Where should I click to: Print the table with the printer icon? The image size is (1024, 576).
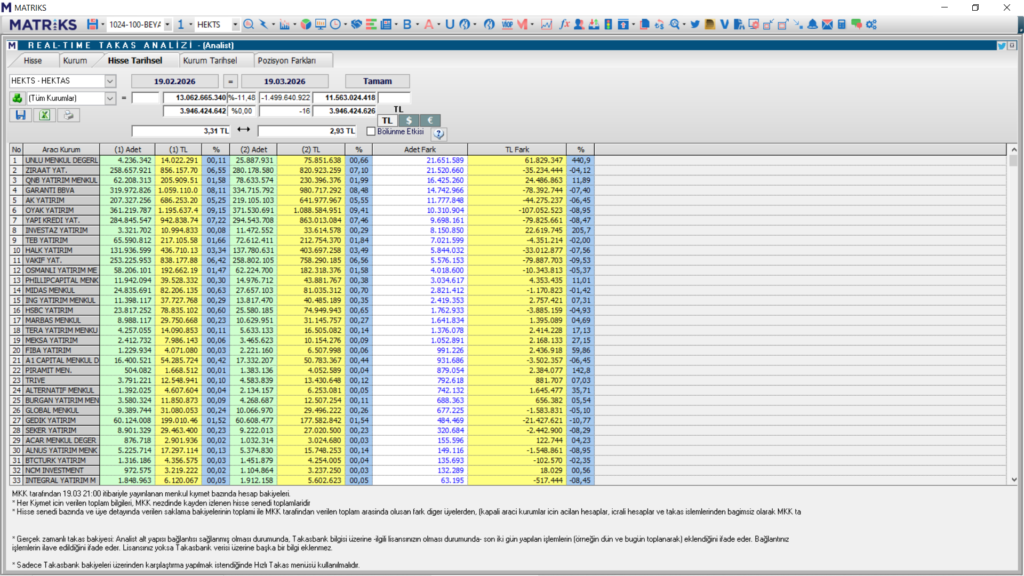[x=69, y=115]
